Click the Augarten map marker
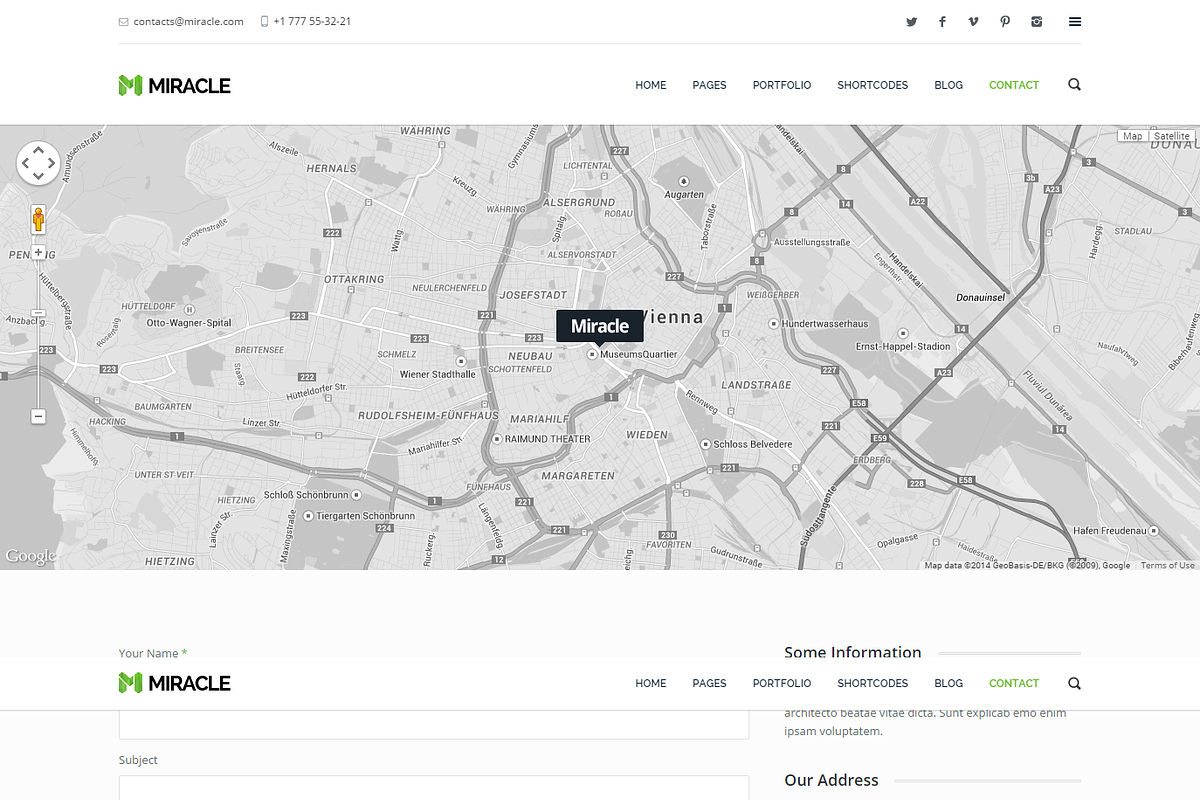The height and width of the screenshot is (800, 1200). 685,181
